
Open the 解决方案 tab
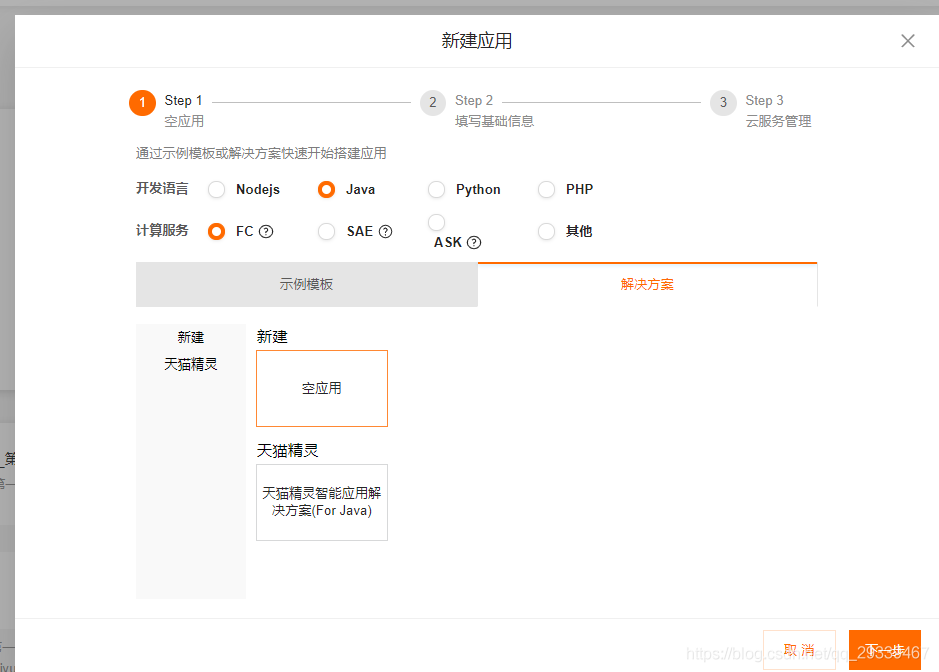click(x=647, y=284)
